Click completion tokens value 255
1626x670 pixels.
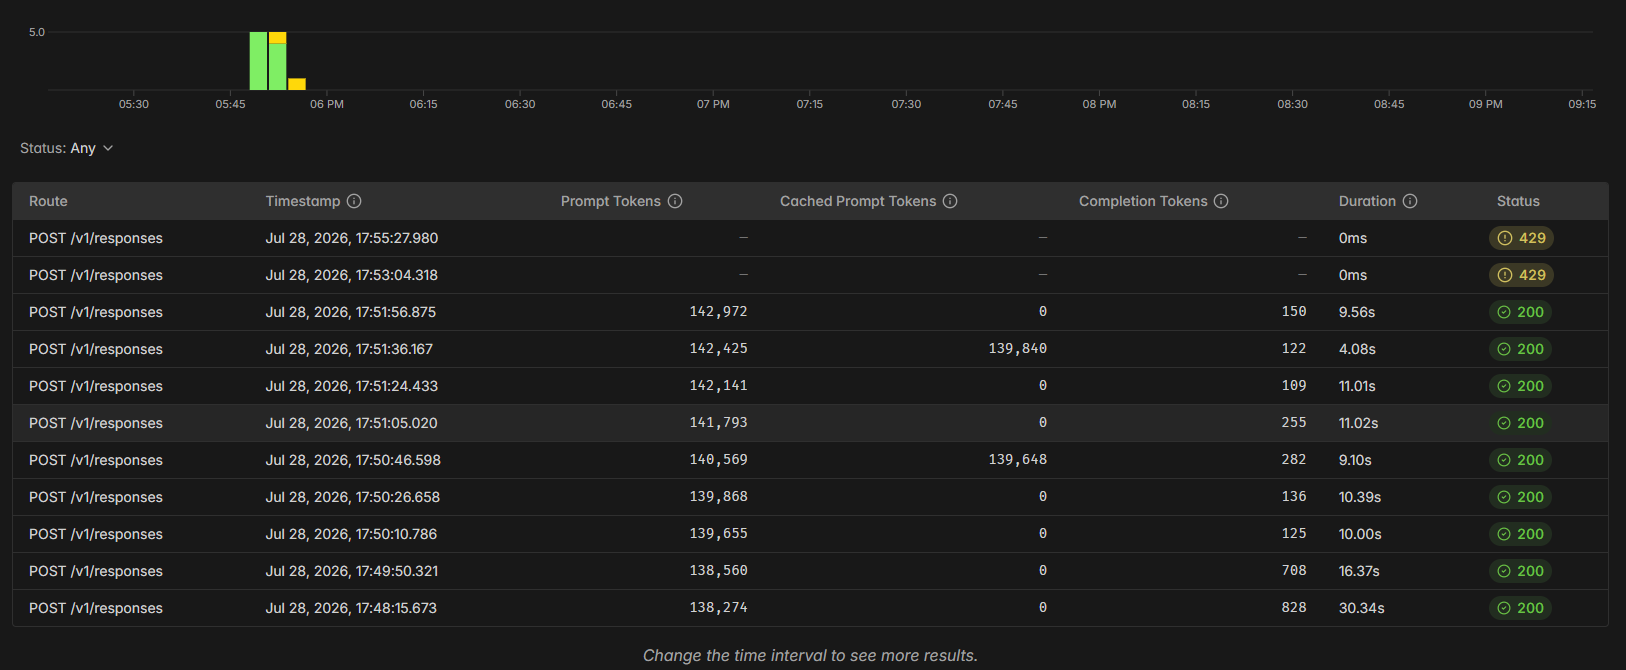pyautogui.click(x=1294, y=423)
